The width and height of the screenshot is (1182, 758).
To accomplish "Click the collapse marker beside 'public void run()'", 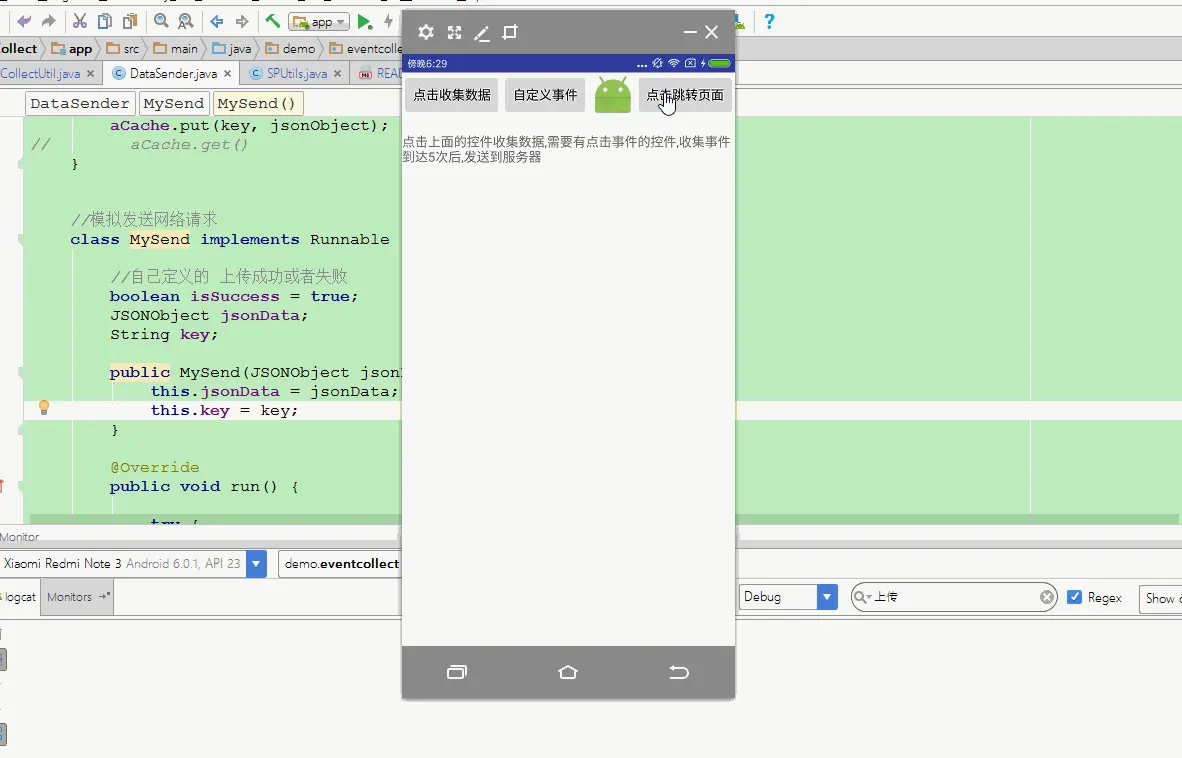I will pos(21,487).
